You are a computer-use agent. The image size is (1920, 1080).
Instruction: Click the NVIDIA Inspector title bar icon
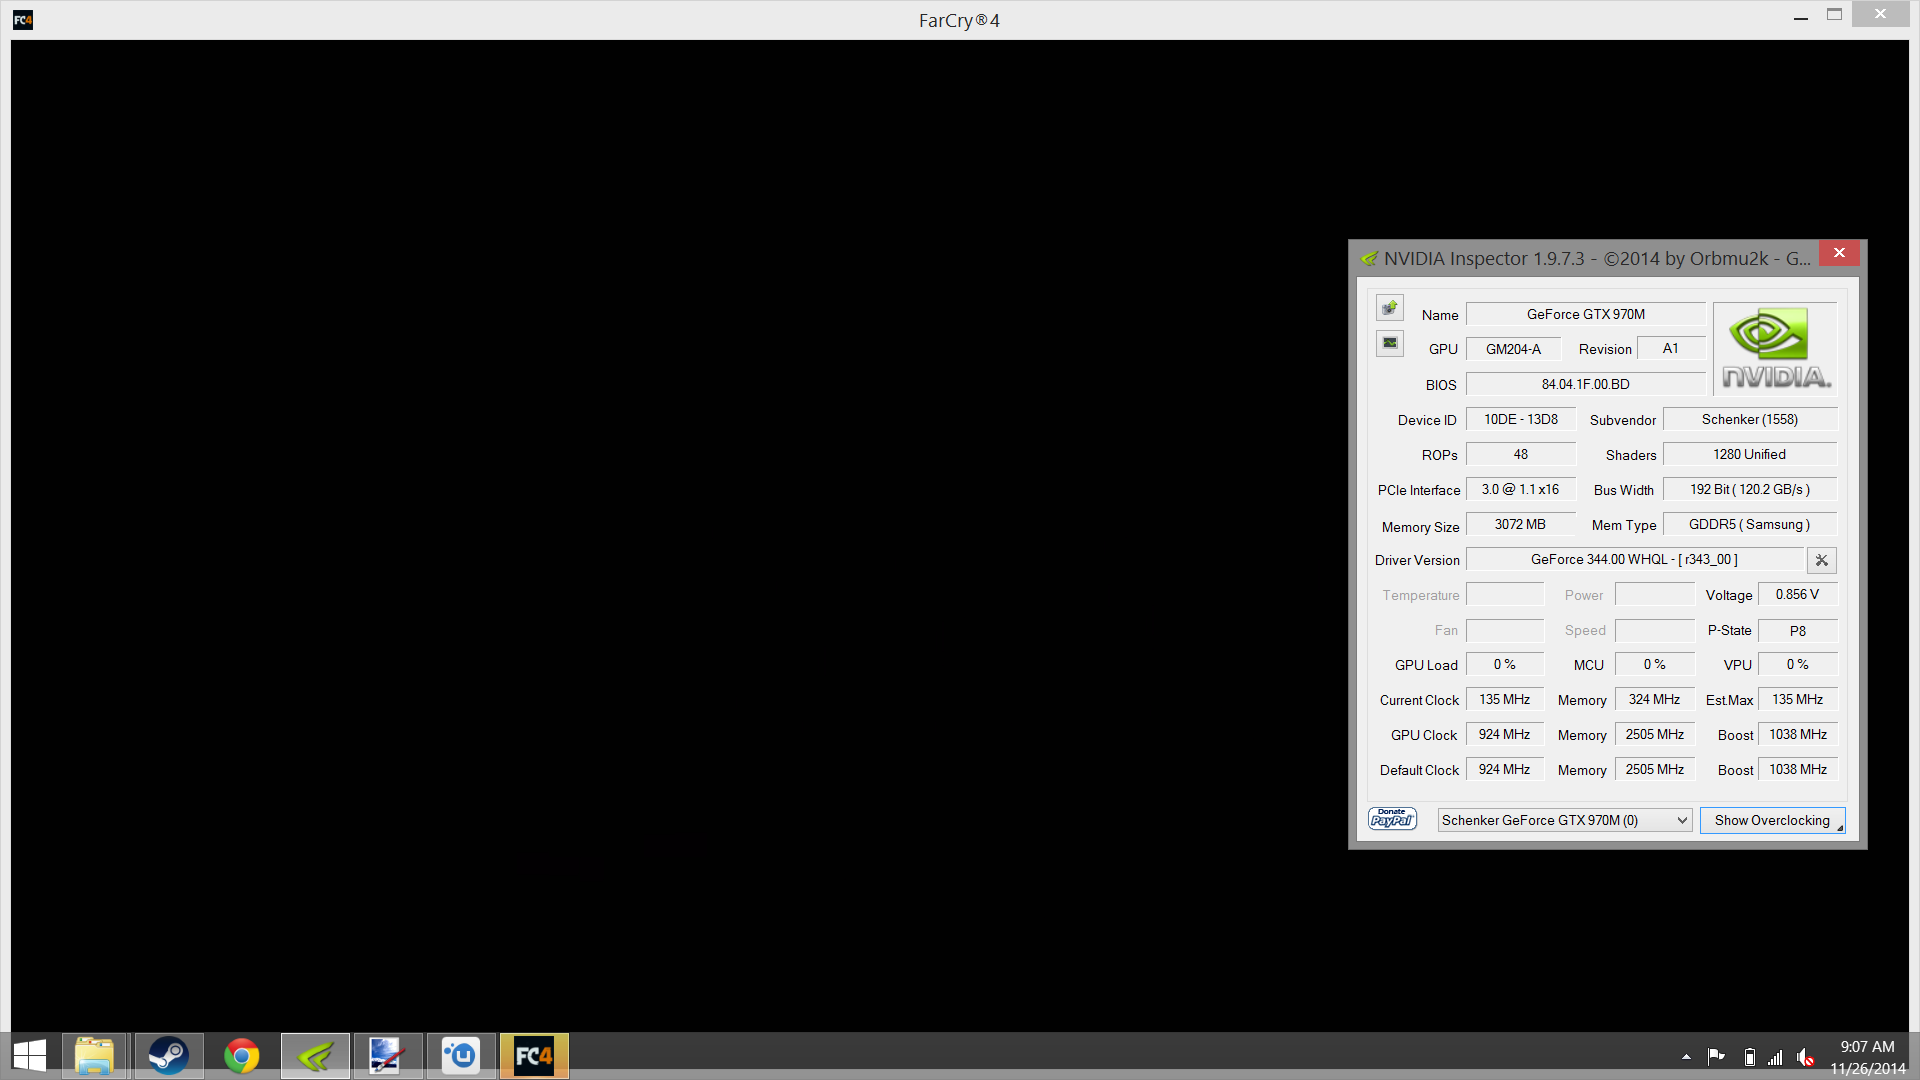pos(1369,259)
